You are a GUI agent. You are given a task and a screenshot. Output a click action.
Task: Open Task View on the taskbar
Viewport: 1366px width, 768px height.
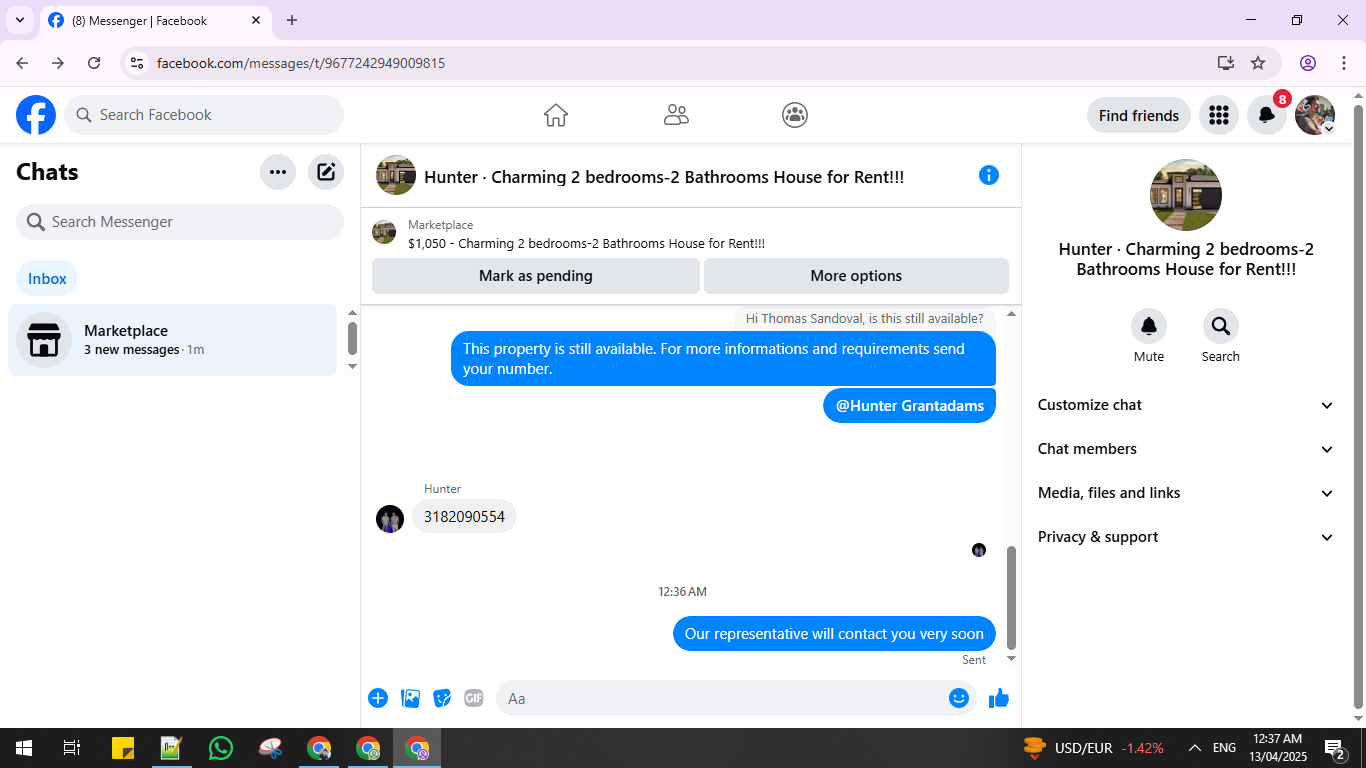(x=72, y=748)
